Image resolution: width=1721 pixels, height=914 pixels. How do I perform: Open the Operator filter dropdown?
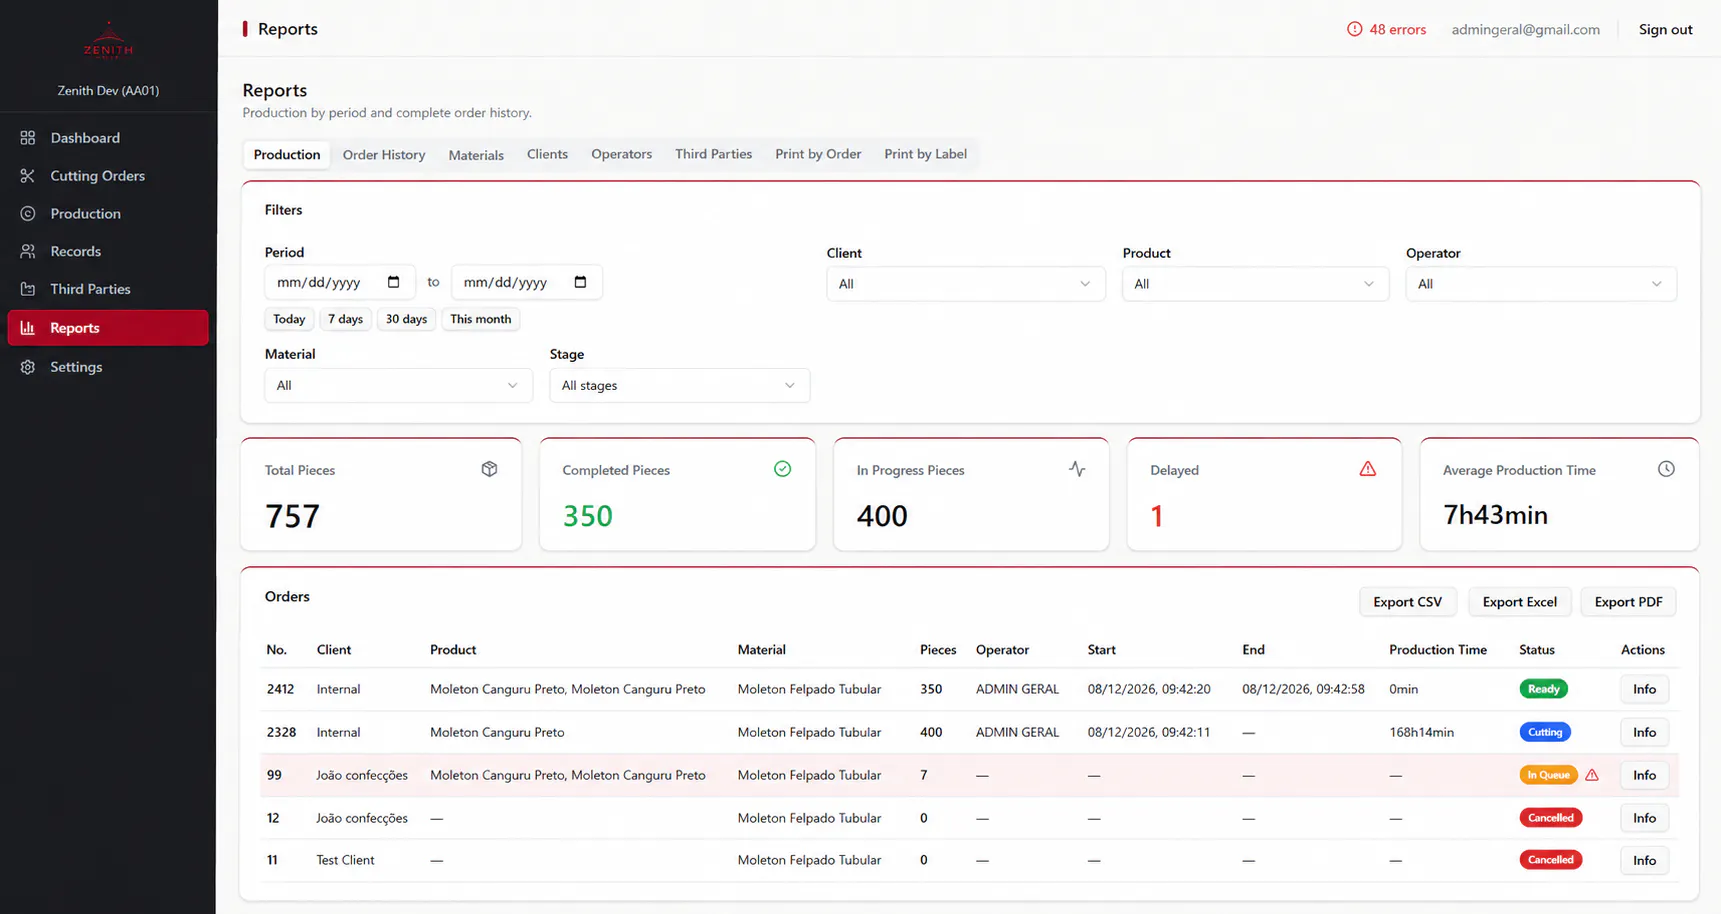(1541, 284)
